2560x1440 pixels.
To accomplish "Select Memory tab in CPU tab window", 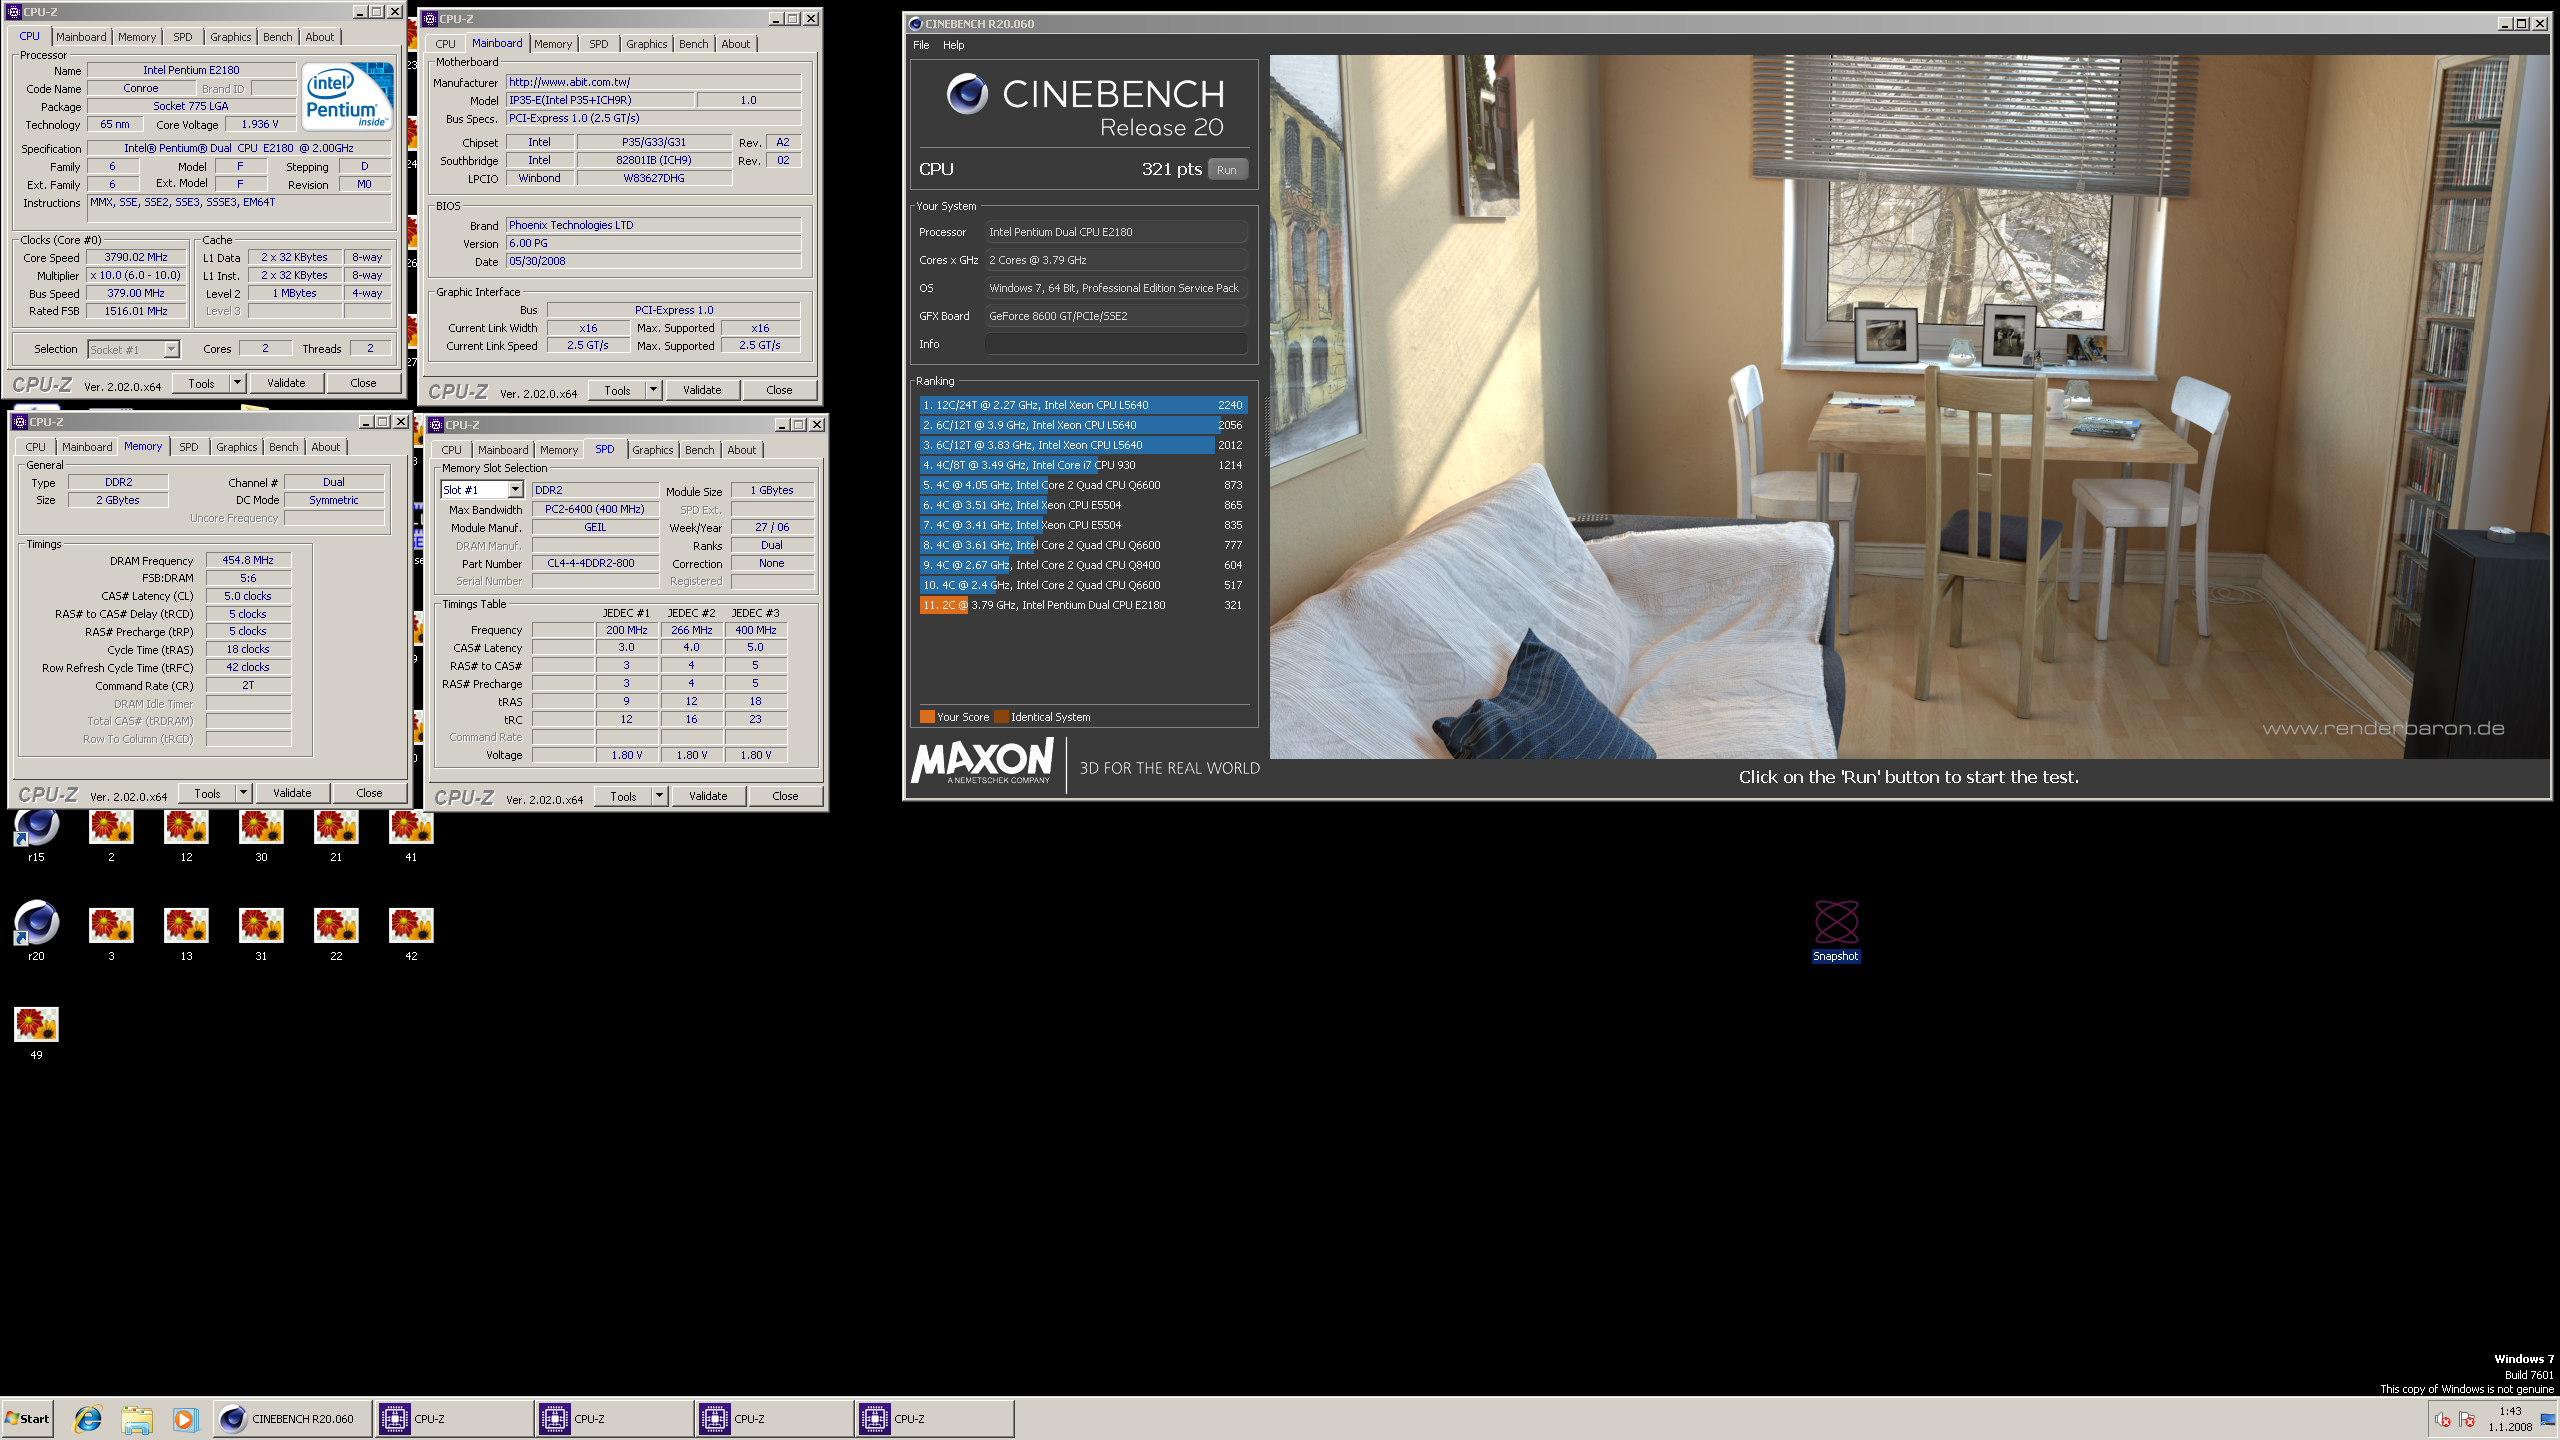I will tap(137, 37).
